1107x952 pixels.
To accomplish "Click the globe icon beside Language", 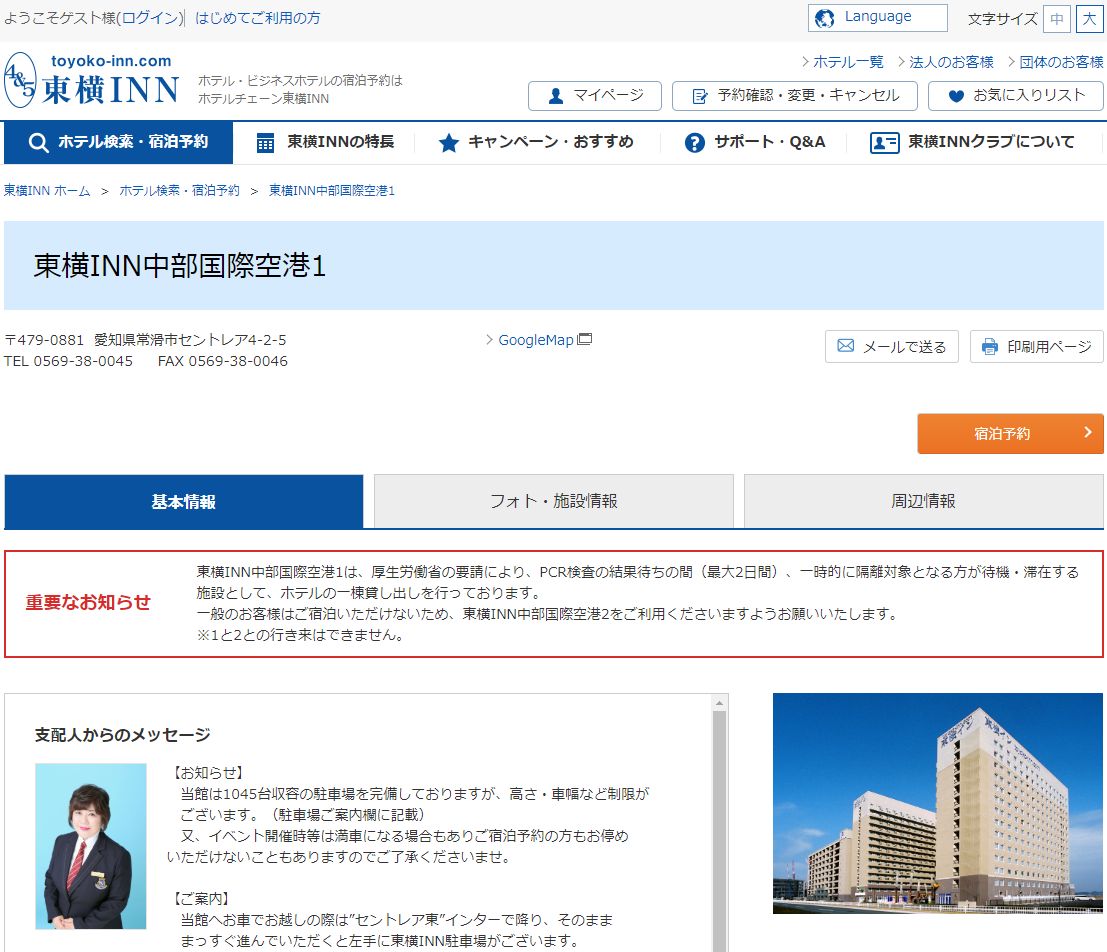I will click(825, 18).
